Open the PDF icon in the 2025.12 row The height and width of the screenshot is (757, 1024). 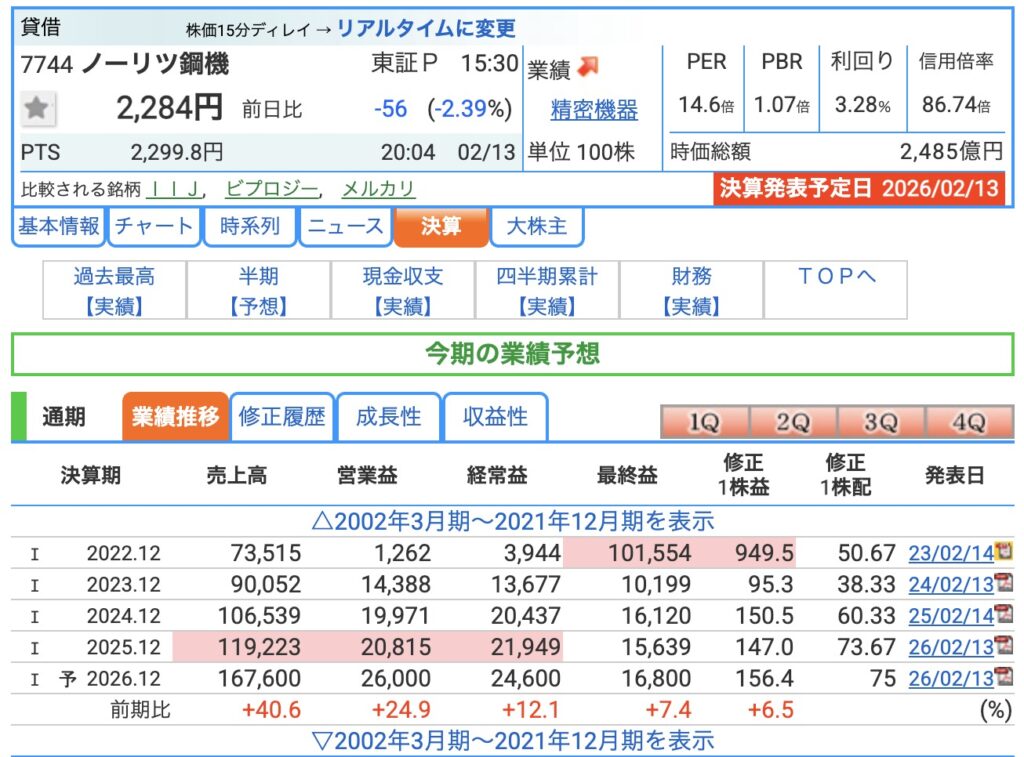(1003, 647)
